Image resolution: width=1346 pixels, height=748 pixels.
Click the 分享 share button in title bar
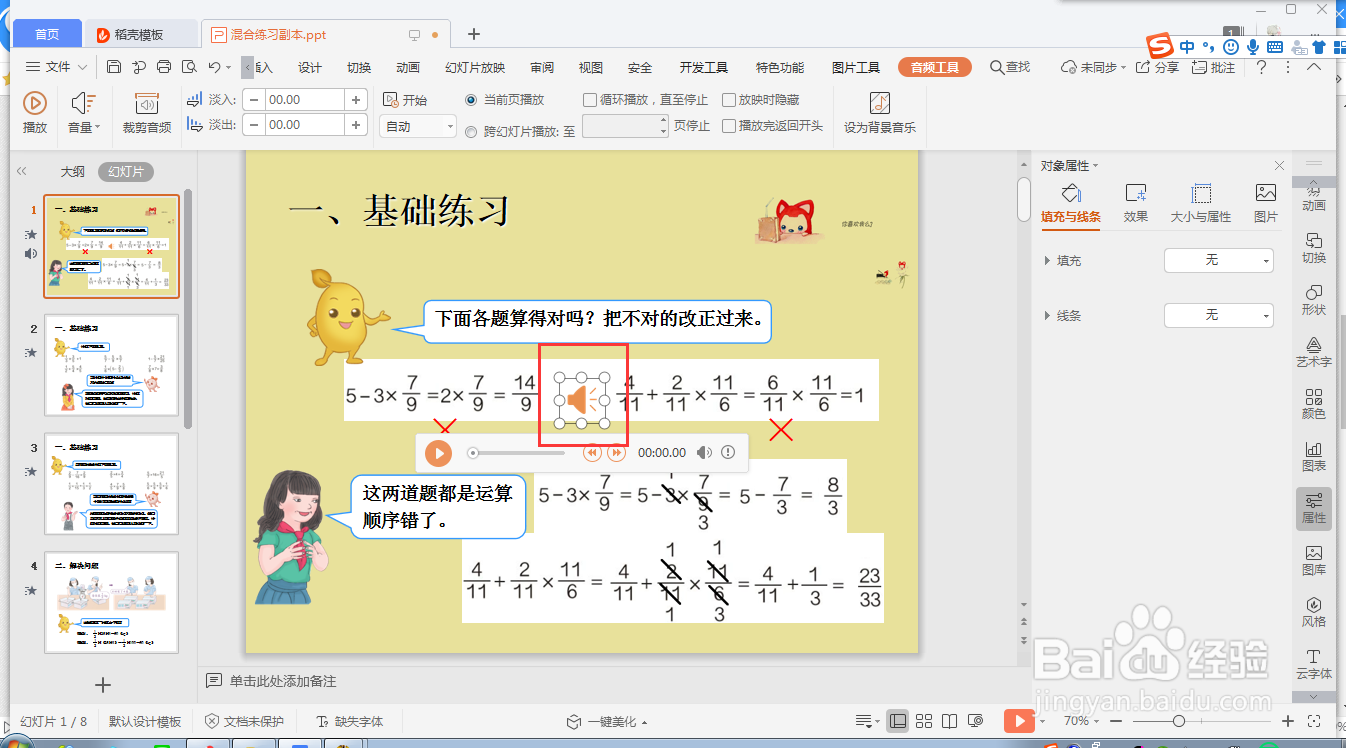[1160, 67]
